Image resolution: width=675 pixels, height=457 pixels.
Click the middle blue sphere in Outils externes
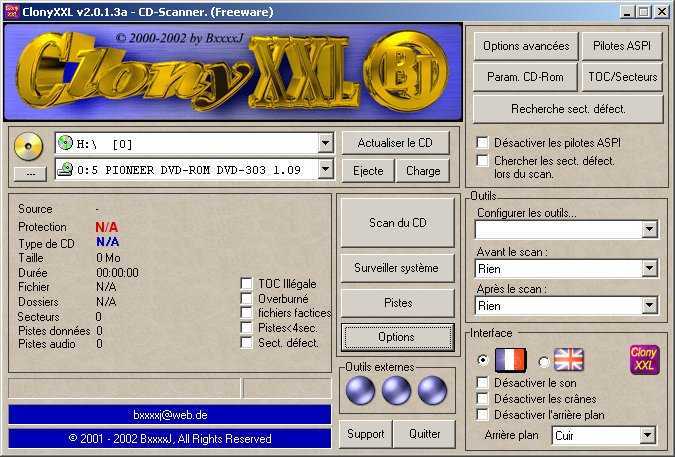point(396,390)
